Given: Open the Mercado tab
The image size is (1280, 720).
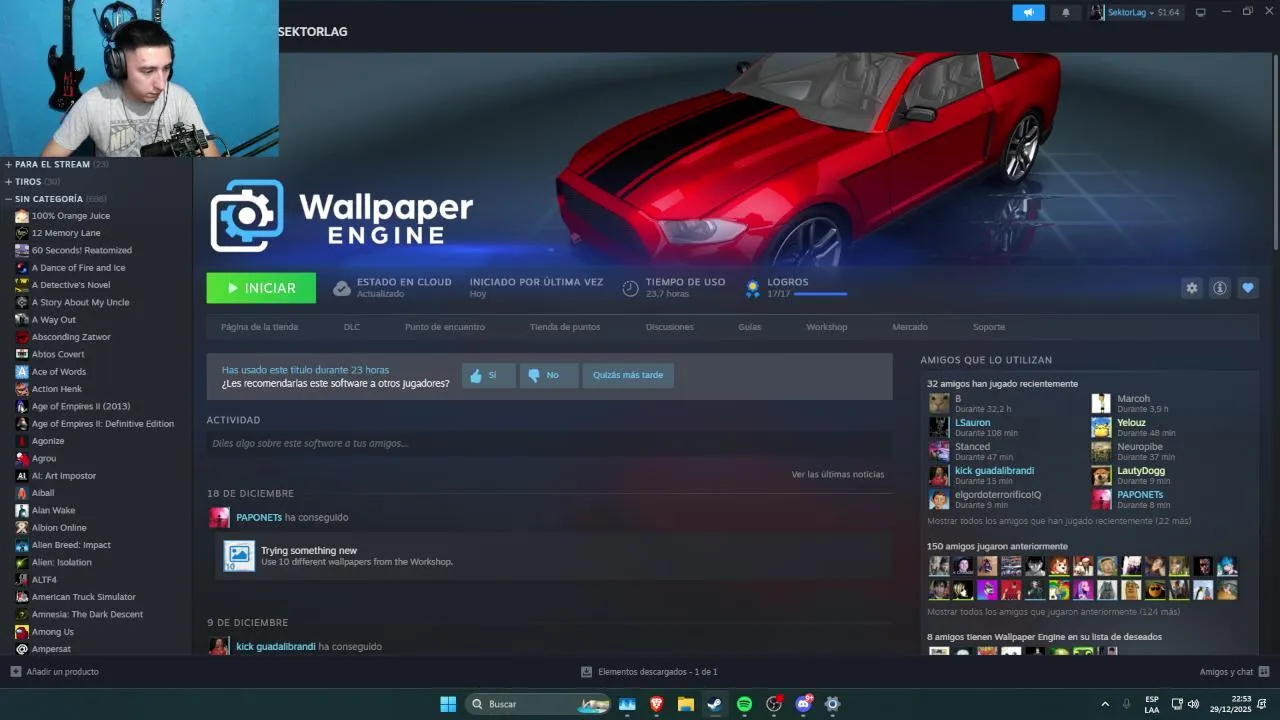Looking at the screenshot, I should [910, 327].
